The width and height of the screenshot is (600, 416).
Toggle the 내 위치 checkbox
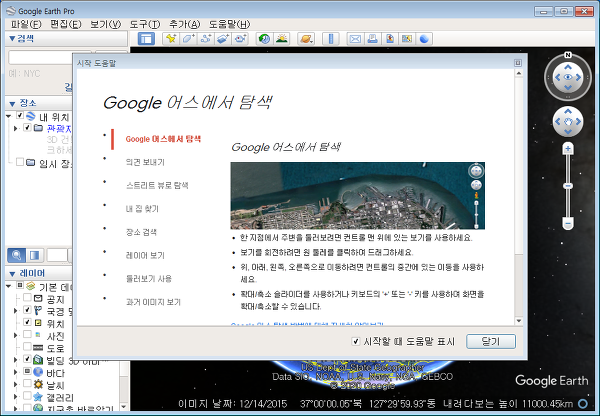pyautogui.click(x=20, y=115)
